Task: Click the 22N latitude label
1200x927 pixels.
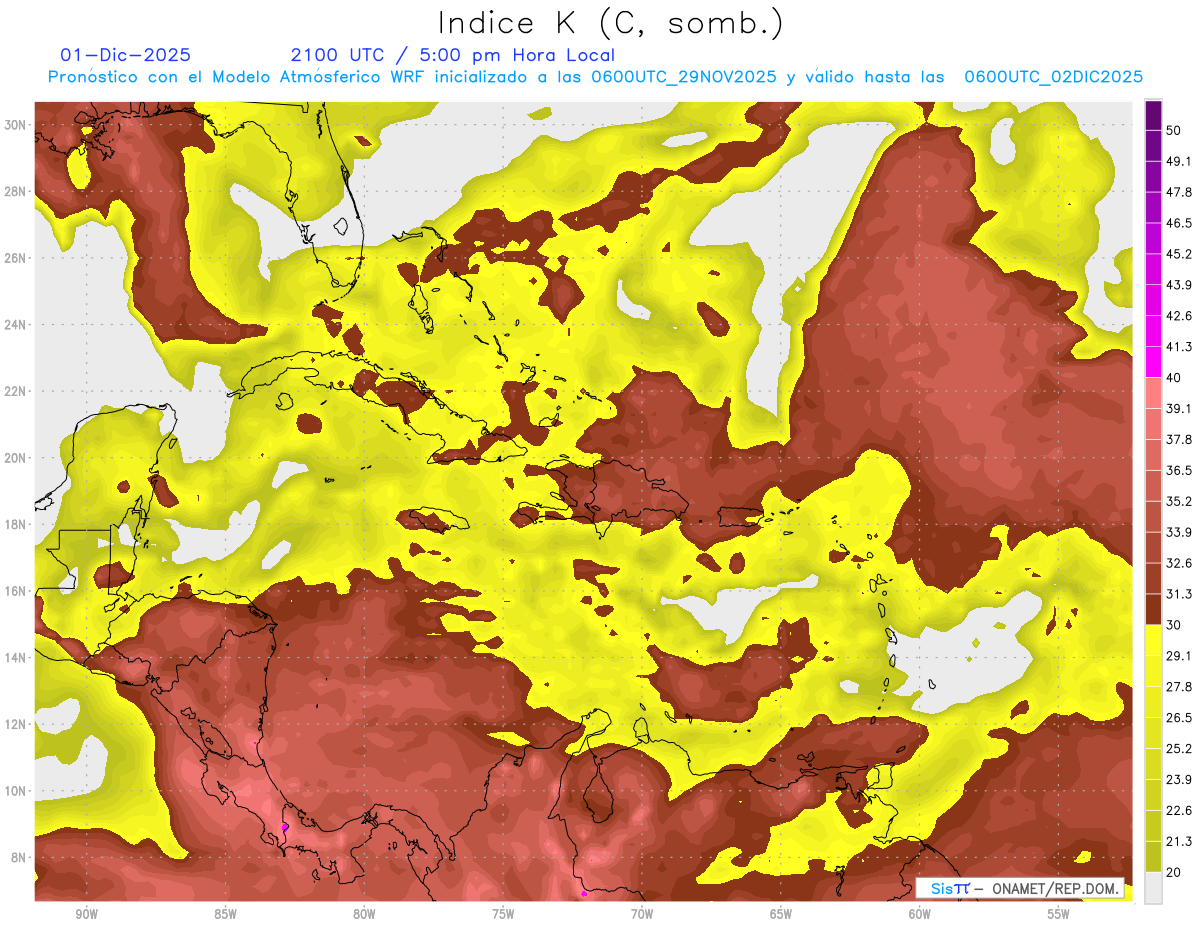Action: pos(17,391)
